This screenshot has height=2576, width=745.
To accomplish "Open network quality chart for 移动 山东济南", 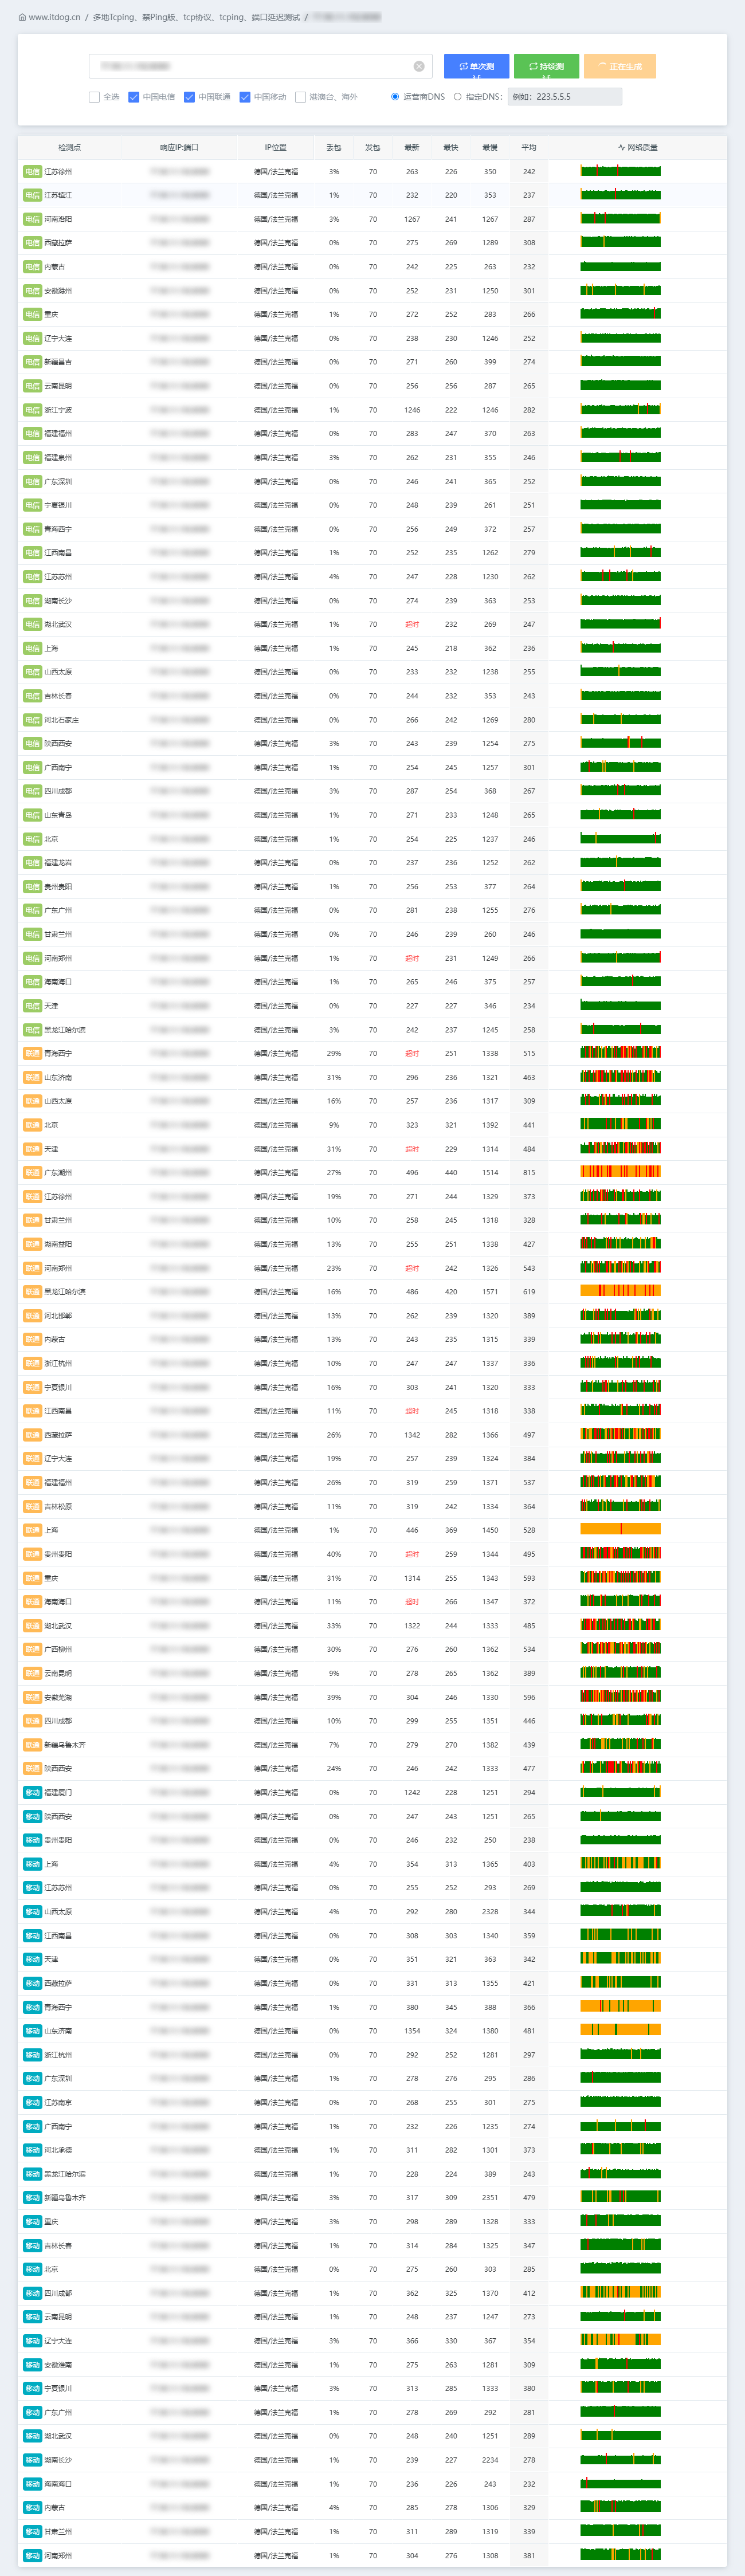I will tap(621, 2030).
